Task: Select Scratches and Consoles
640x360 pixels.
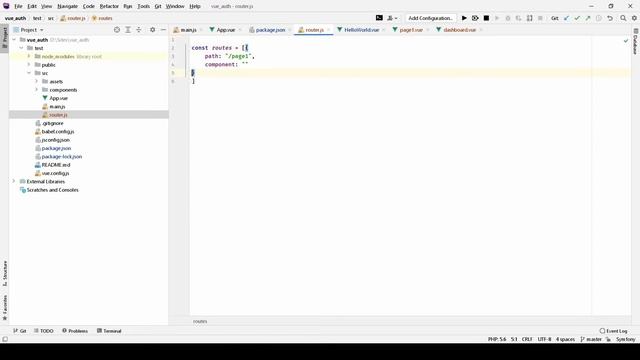Action: pyautogui.click(x=52, y=190)
